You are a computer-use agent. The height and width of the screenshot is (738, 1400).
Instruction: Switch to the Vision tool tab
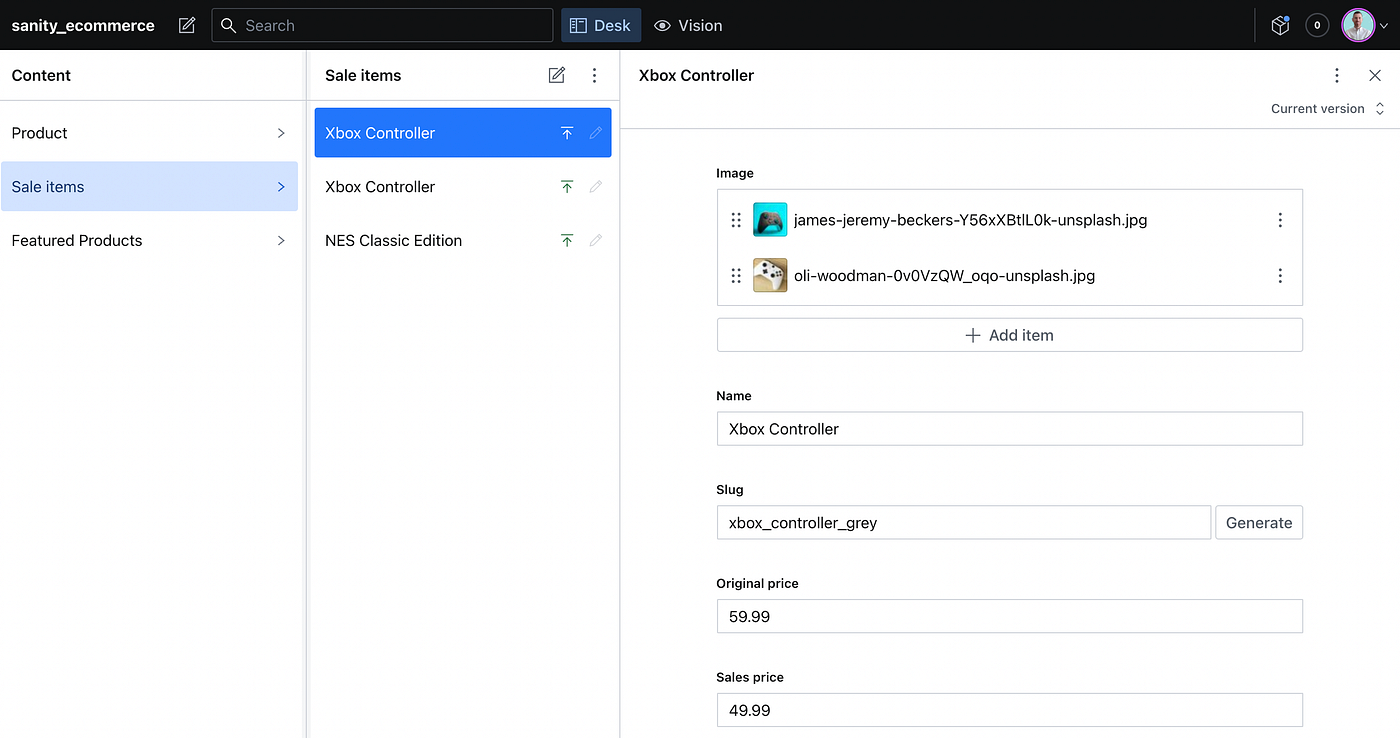coord(688,25)
